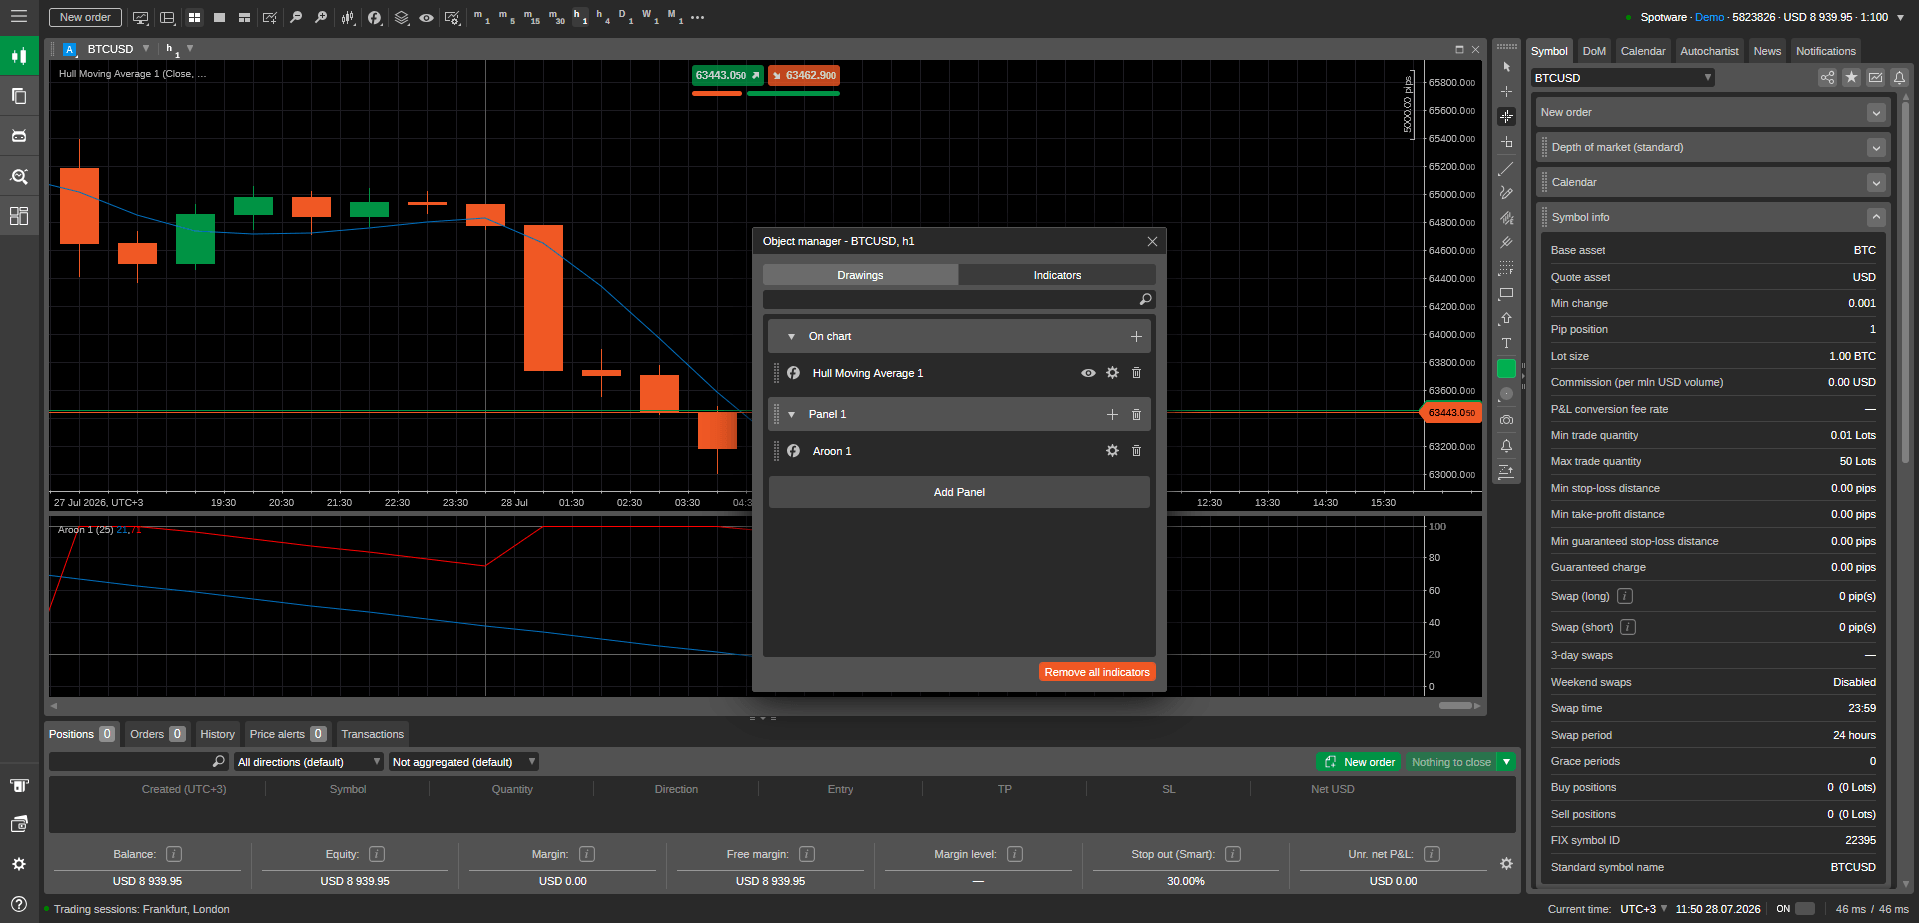Screen dimensions: 1919x923
Task: Expand Depth of market (standard) section
Action: tap(1876, 148)
